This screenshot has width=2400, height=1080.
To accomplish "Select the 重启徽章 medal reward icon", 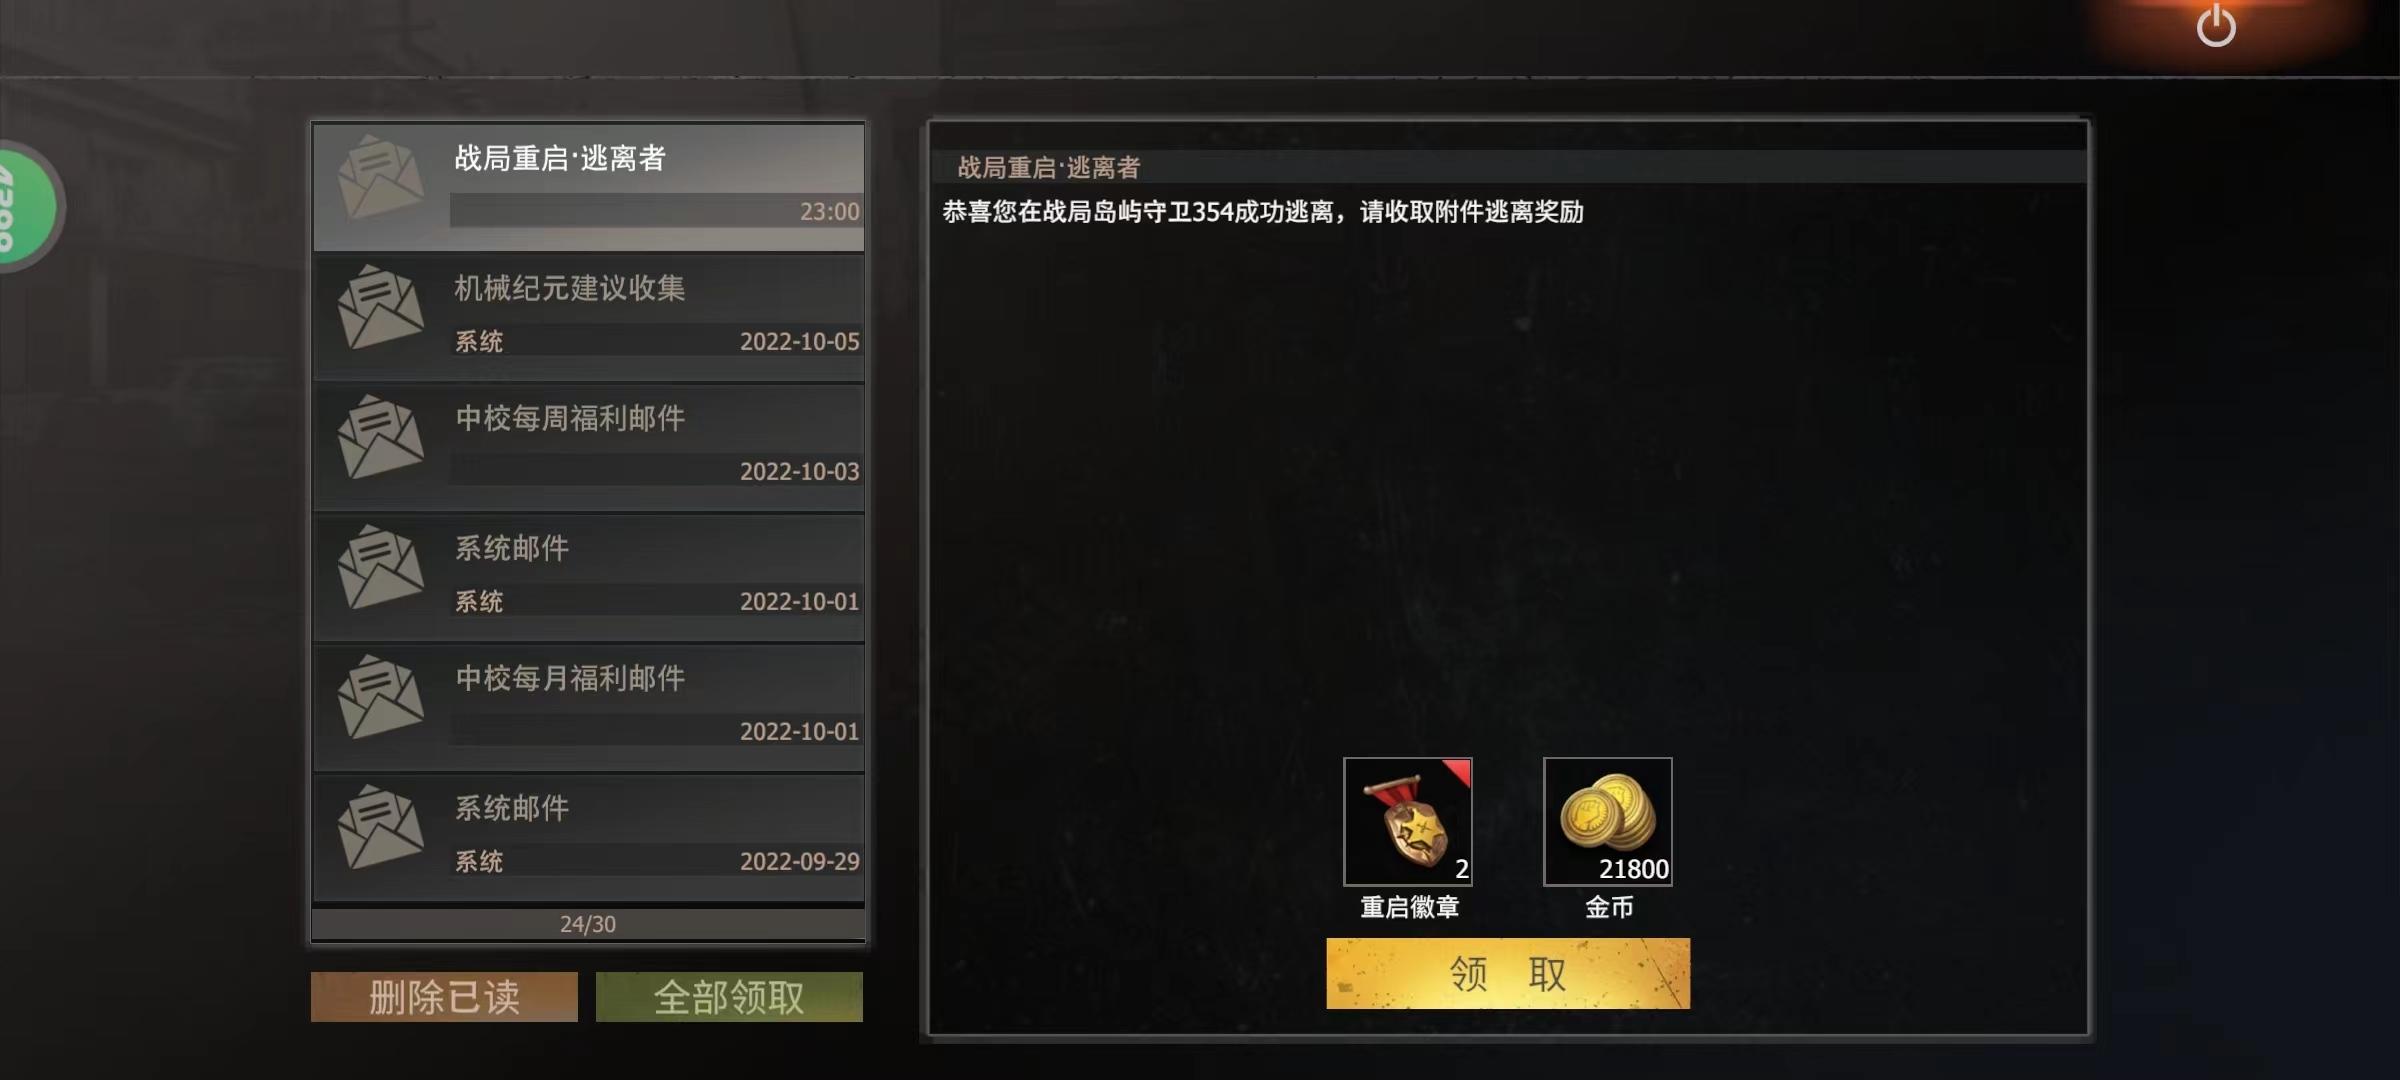I will (x=1408, y=821).
